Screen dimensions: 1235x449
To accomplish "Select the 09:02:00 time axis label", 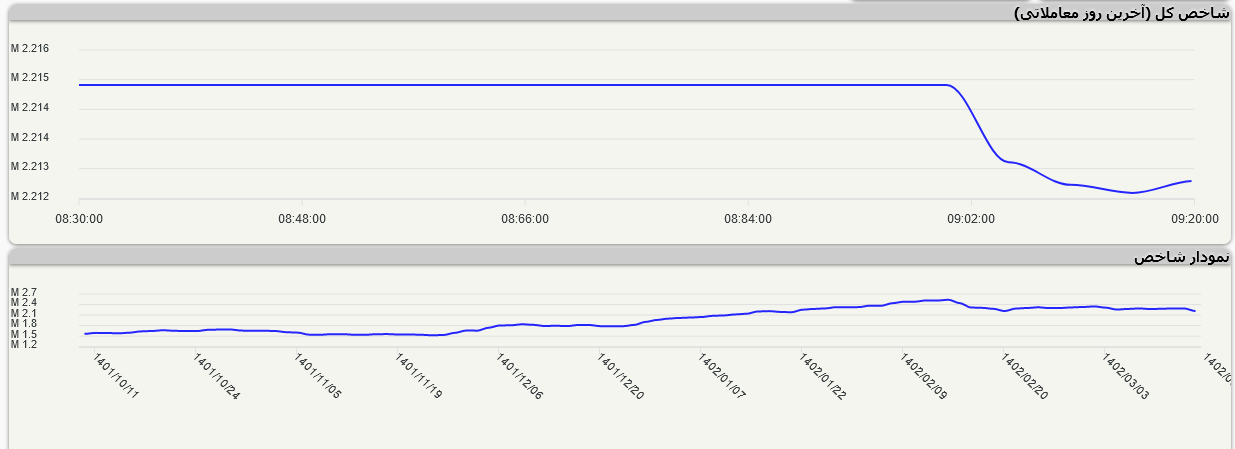I will 971,217.
